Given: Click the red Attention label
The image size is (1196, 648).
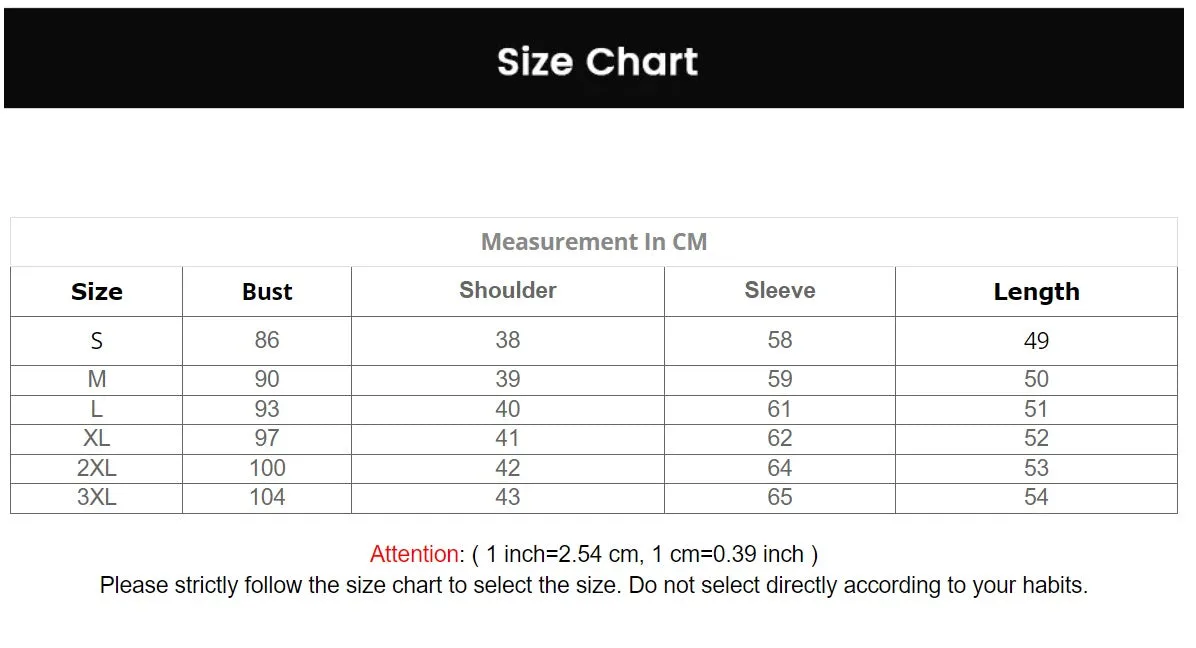Looking at the screenshot, I should point(414,554).
